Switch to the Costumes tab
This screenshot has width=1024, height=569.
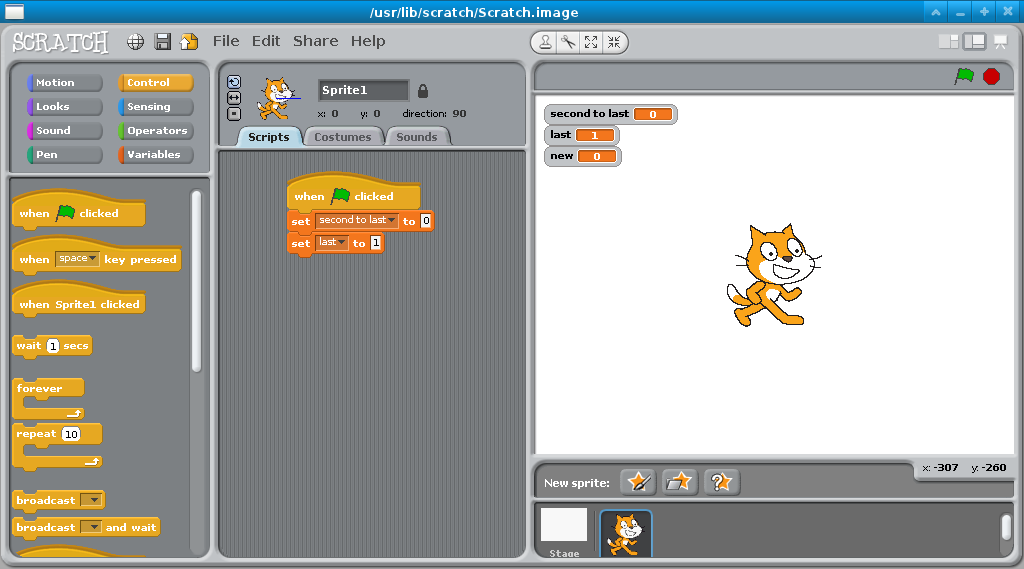click(x=342, y=137)
